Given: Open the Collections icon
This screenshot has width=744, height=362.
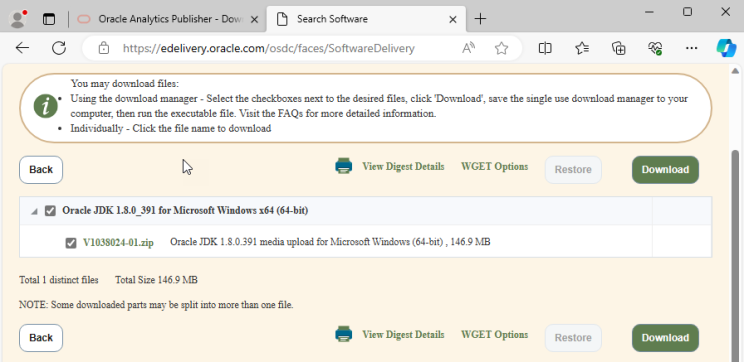Looking at the screenshot, I should click(619, 48).
